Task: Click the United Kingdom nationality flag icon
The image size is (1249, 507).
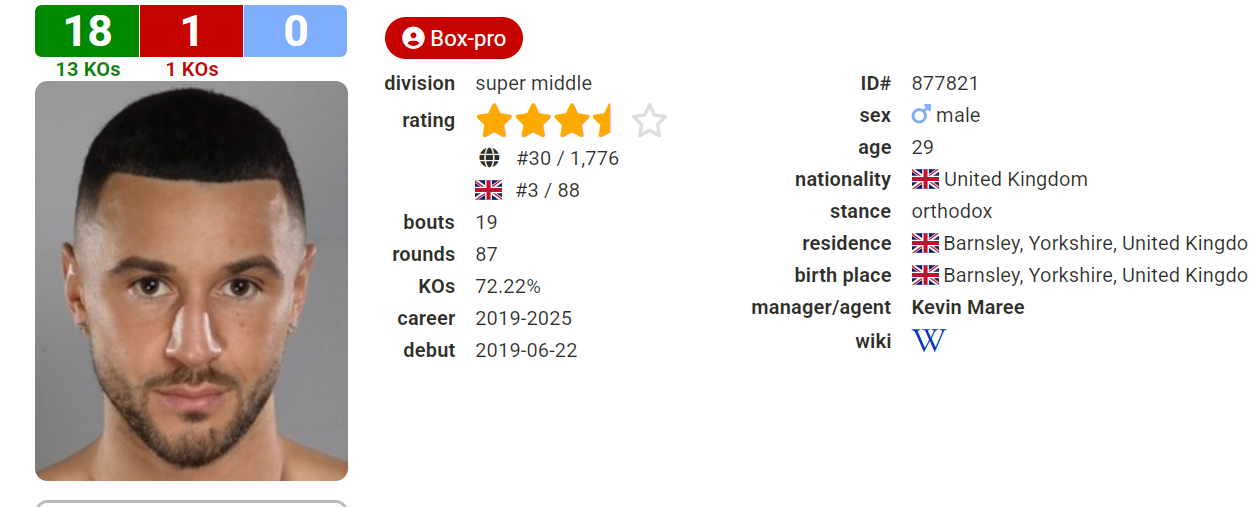Action: point(925,179)
